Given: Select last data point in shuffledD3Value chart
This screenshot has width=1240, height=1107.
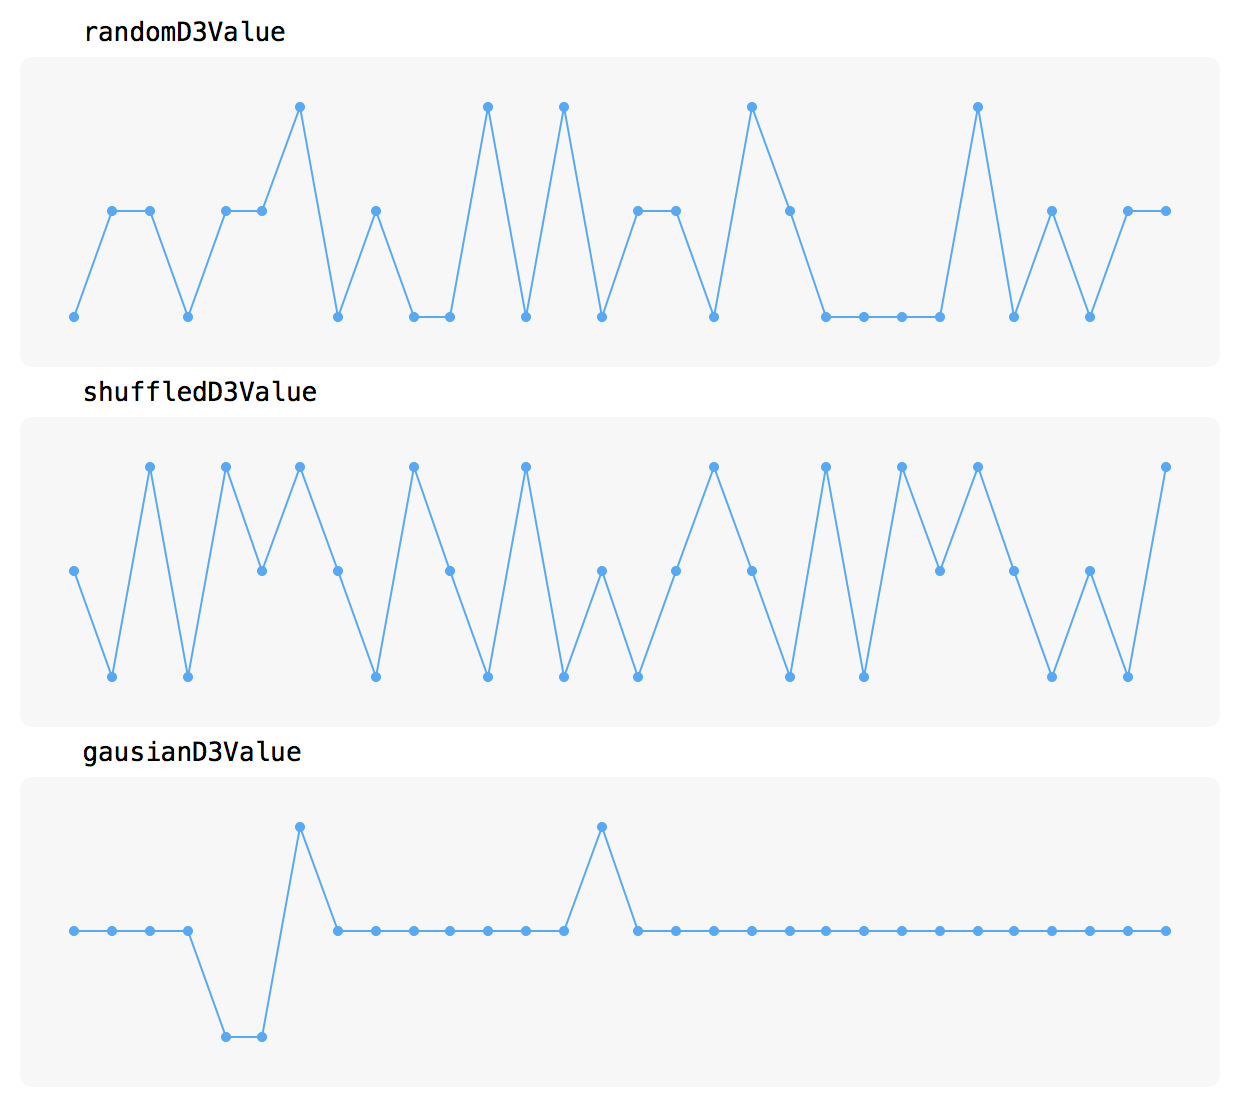Looking at the screenshot, I should pyautogui.click(x=1166, y=467).
